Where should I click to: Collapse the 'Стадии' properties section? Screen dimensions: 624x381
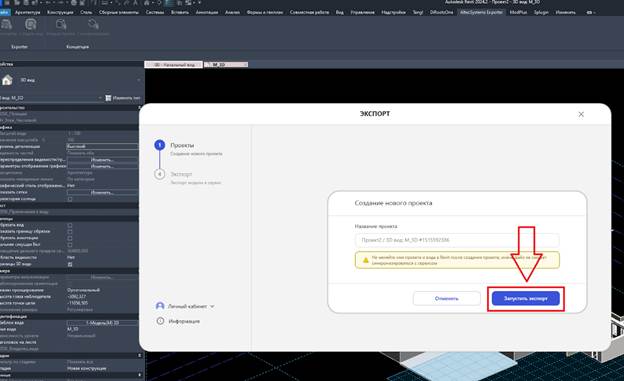(139, 355)
